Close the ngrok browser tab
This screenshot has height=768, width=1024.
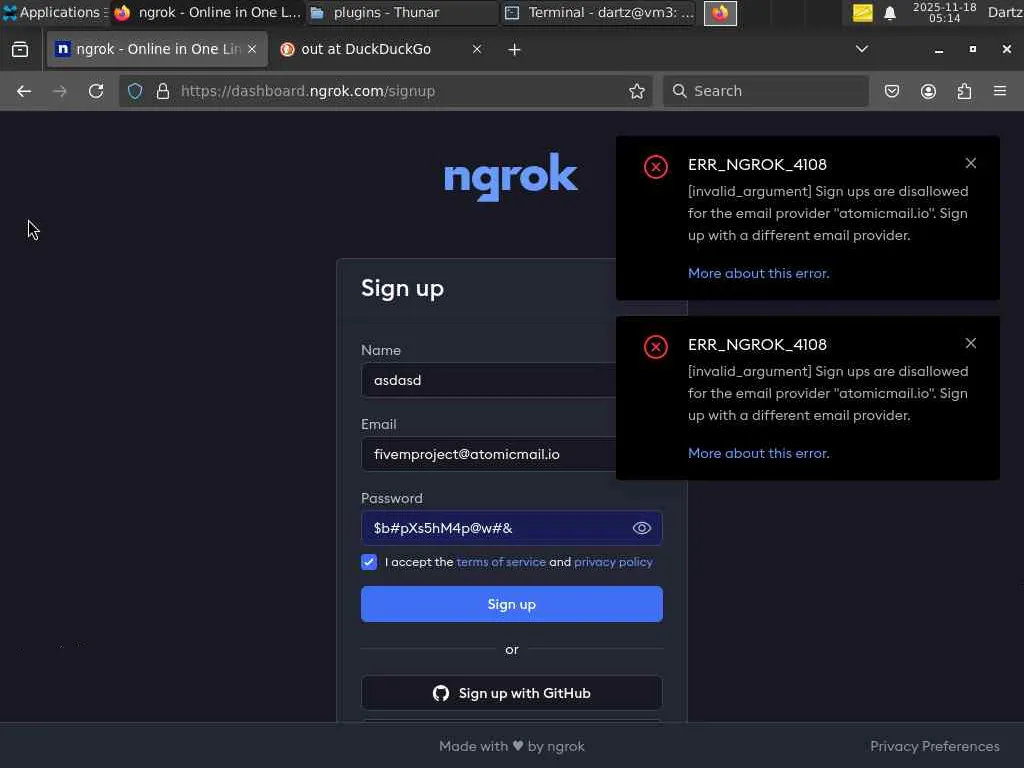252,50
